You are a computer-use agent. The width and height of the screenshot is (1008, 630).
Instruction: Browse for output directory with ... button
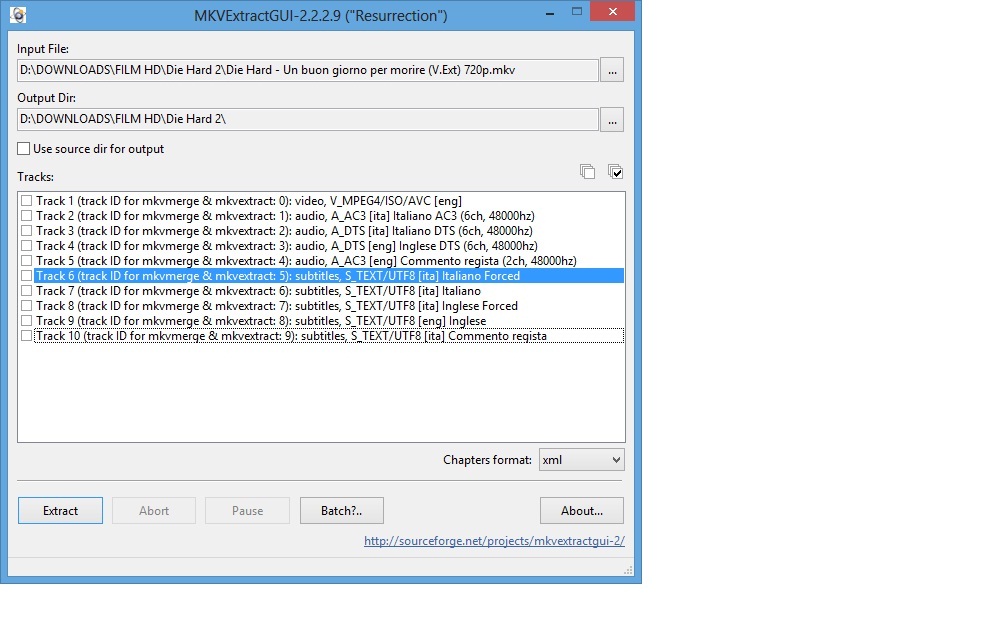coord(612,119)
